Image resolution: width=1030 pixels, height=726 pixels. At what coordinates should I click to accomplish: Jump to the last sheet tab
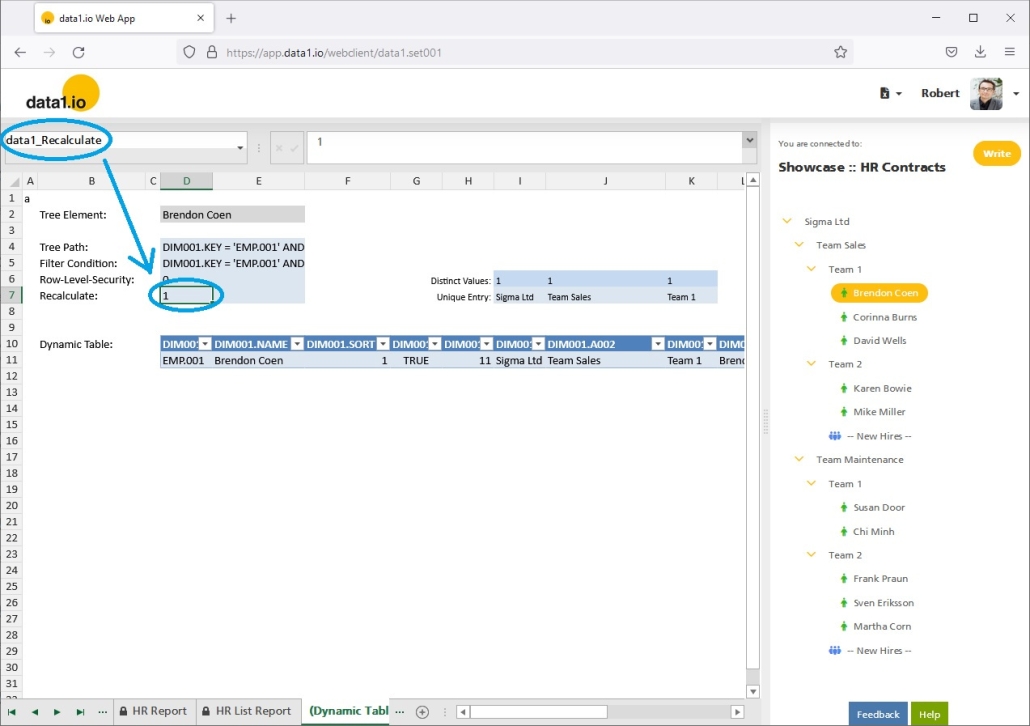pyautogui.click(x=80, y=712)
